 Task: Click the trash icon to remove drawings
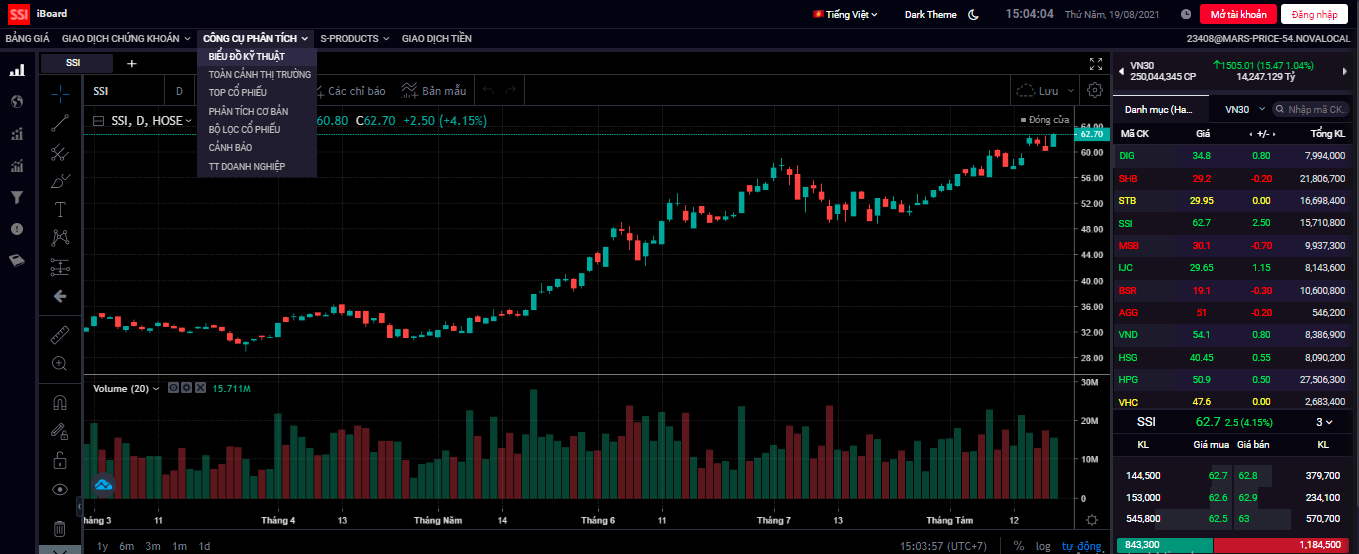tap(60, 528)
